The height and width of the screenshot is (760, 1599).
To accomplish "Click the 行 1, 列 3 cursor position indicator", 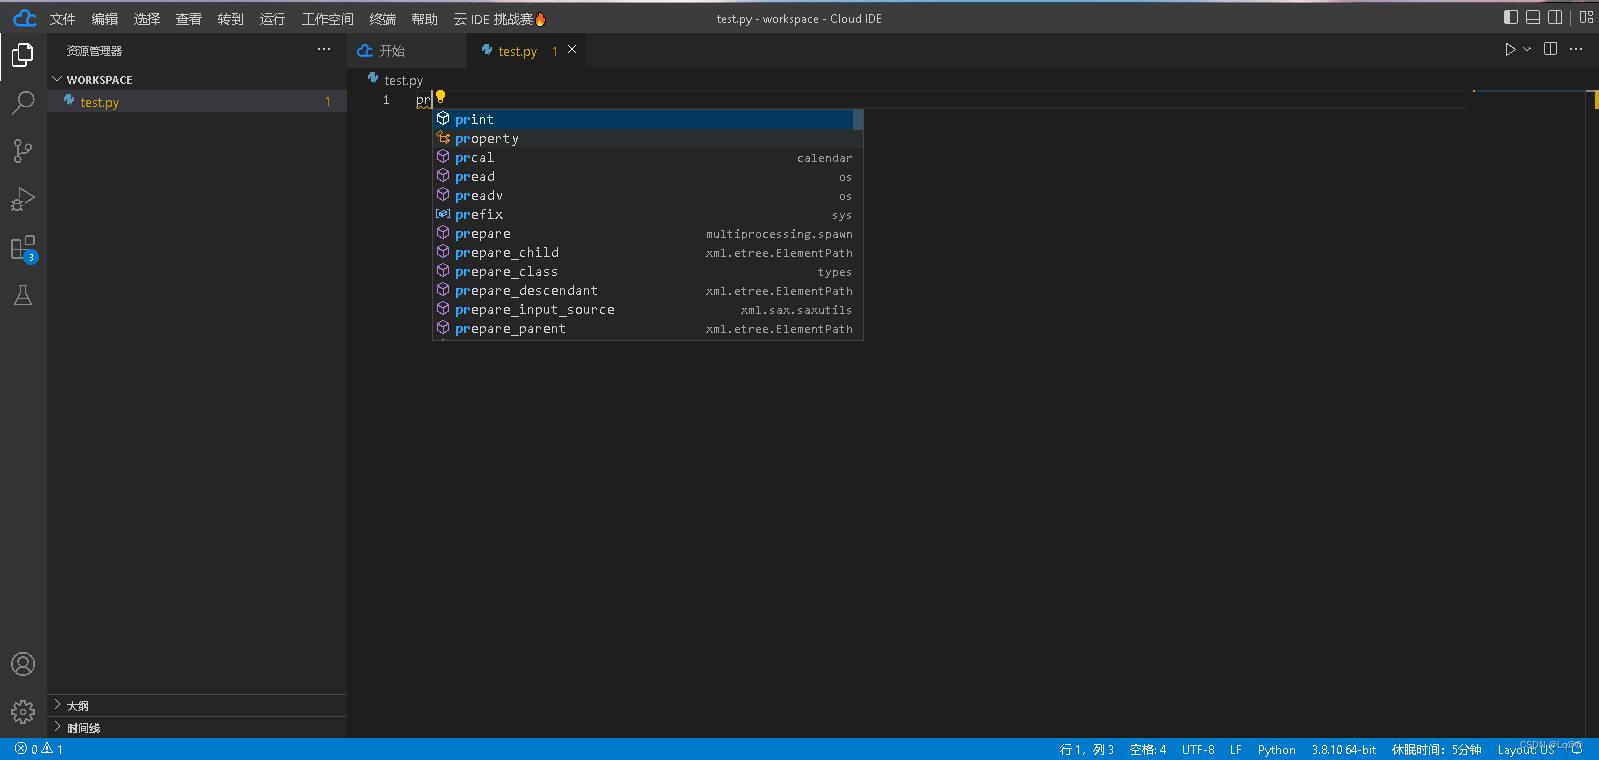I will (1087, 749).
